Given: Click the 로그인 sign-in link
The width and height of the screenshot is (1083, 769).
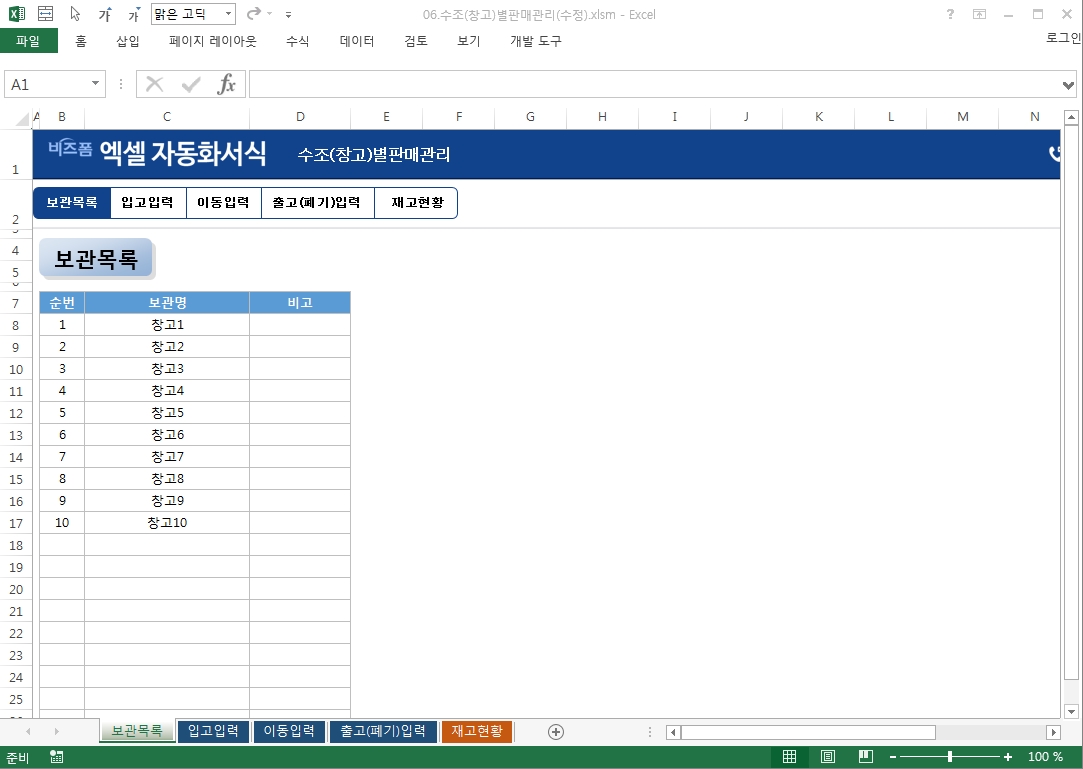Looking at the screenshot, I should [1064, 37].
